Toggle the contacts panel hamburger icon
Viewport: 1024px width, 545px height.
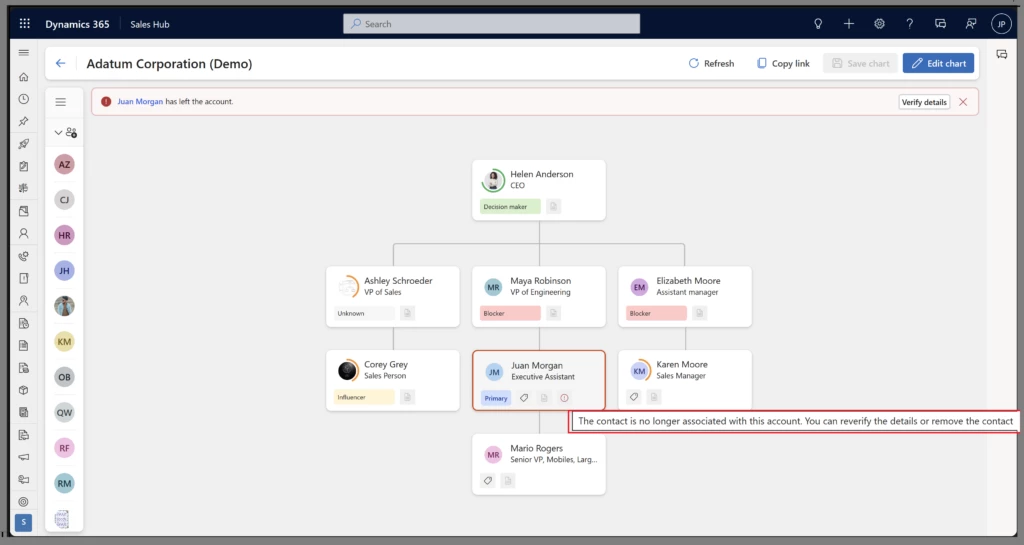coord(61,102)
